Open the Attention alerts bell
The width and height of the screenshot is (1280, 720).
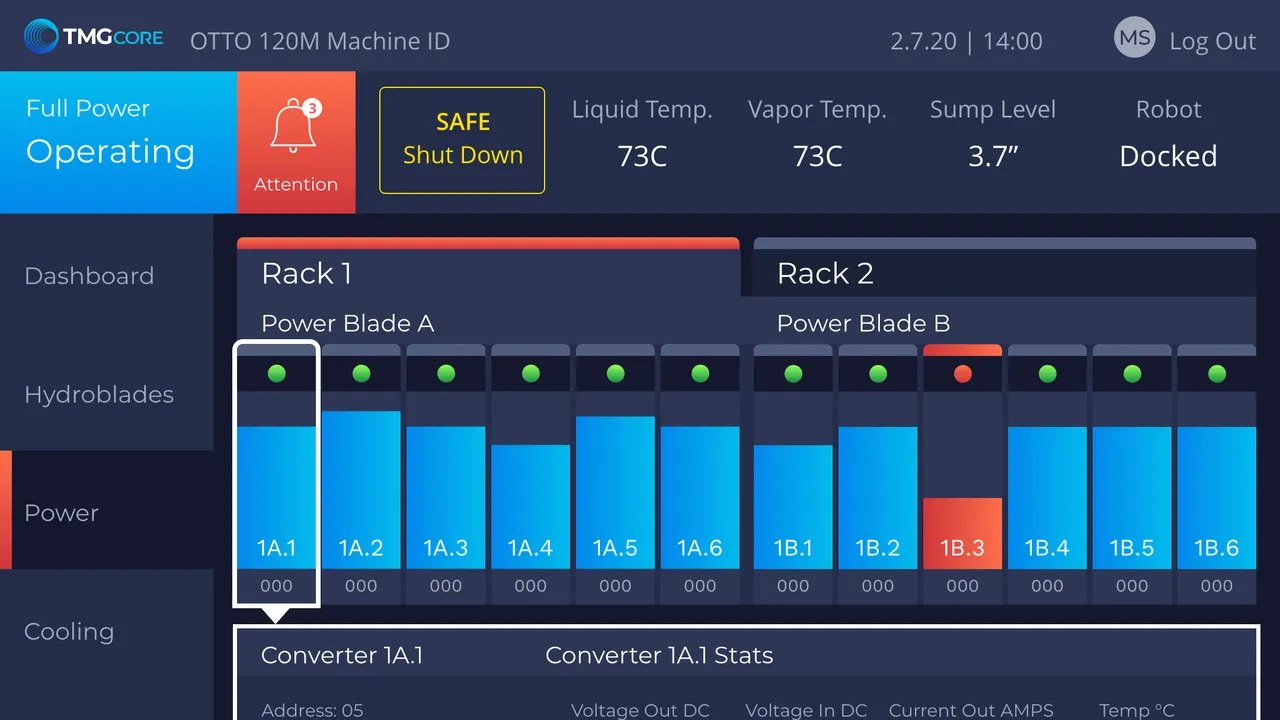coord(296,142)
